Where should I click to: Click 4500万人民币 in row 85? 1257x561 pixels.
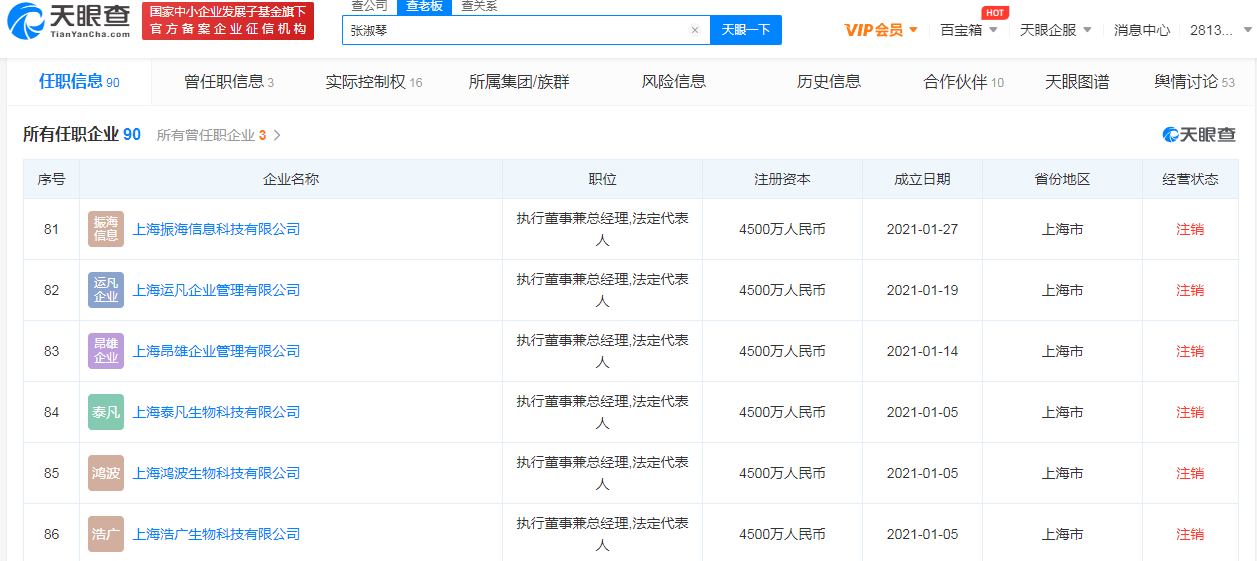(782, 473)
